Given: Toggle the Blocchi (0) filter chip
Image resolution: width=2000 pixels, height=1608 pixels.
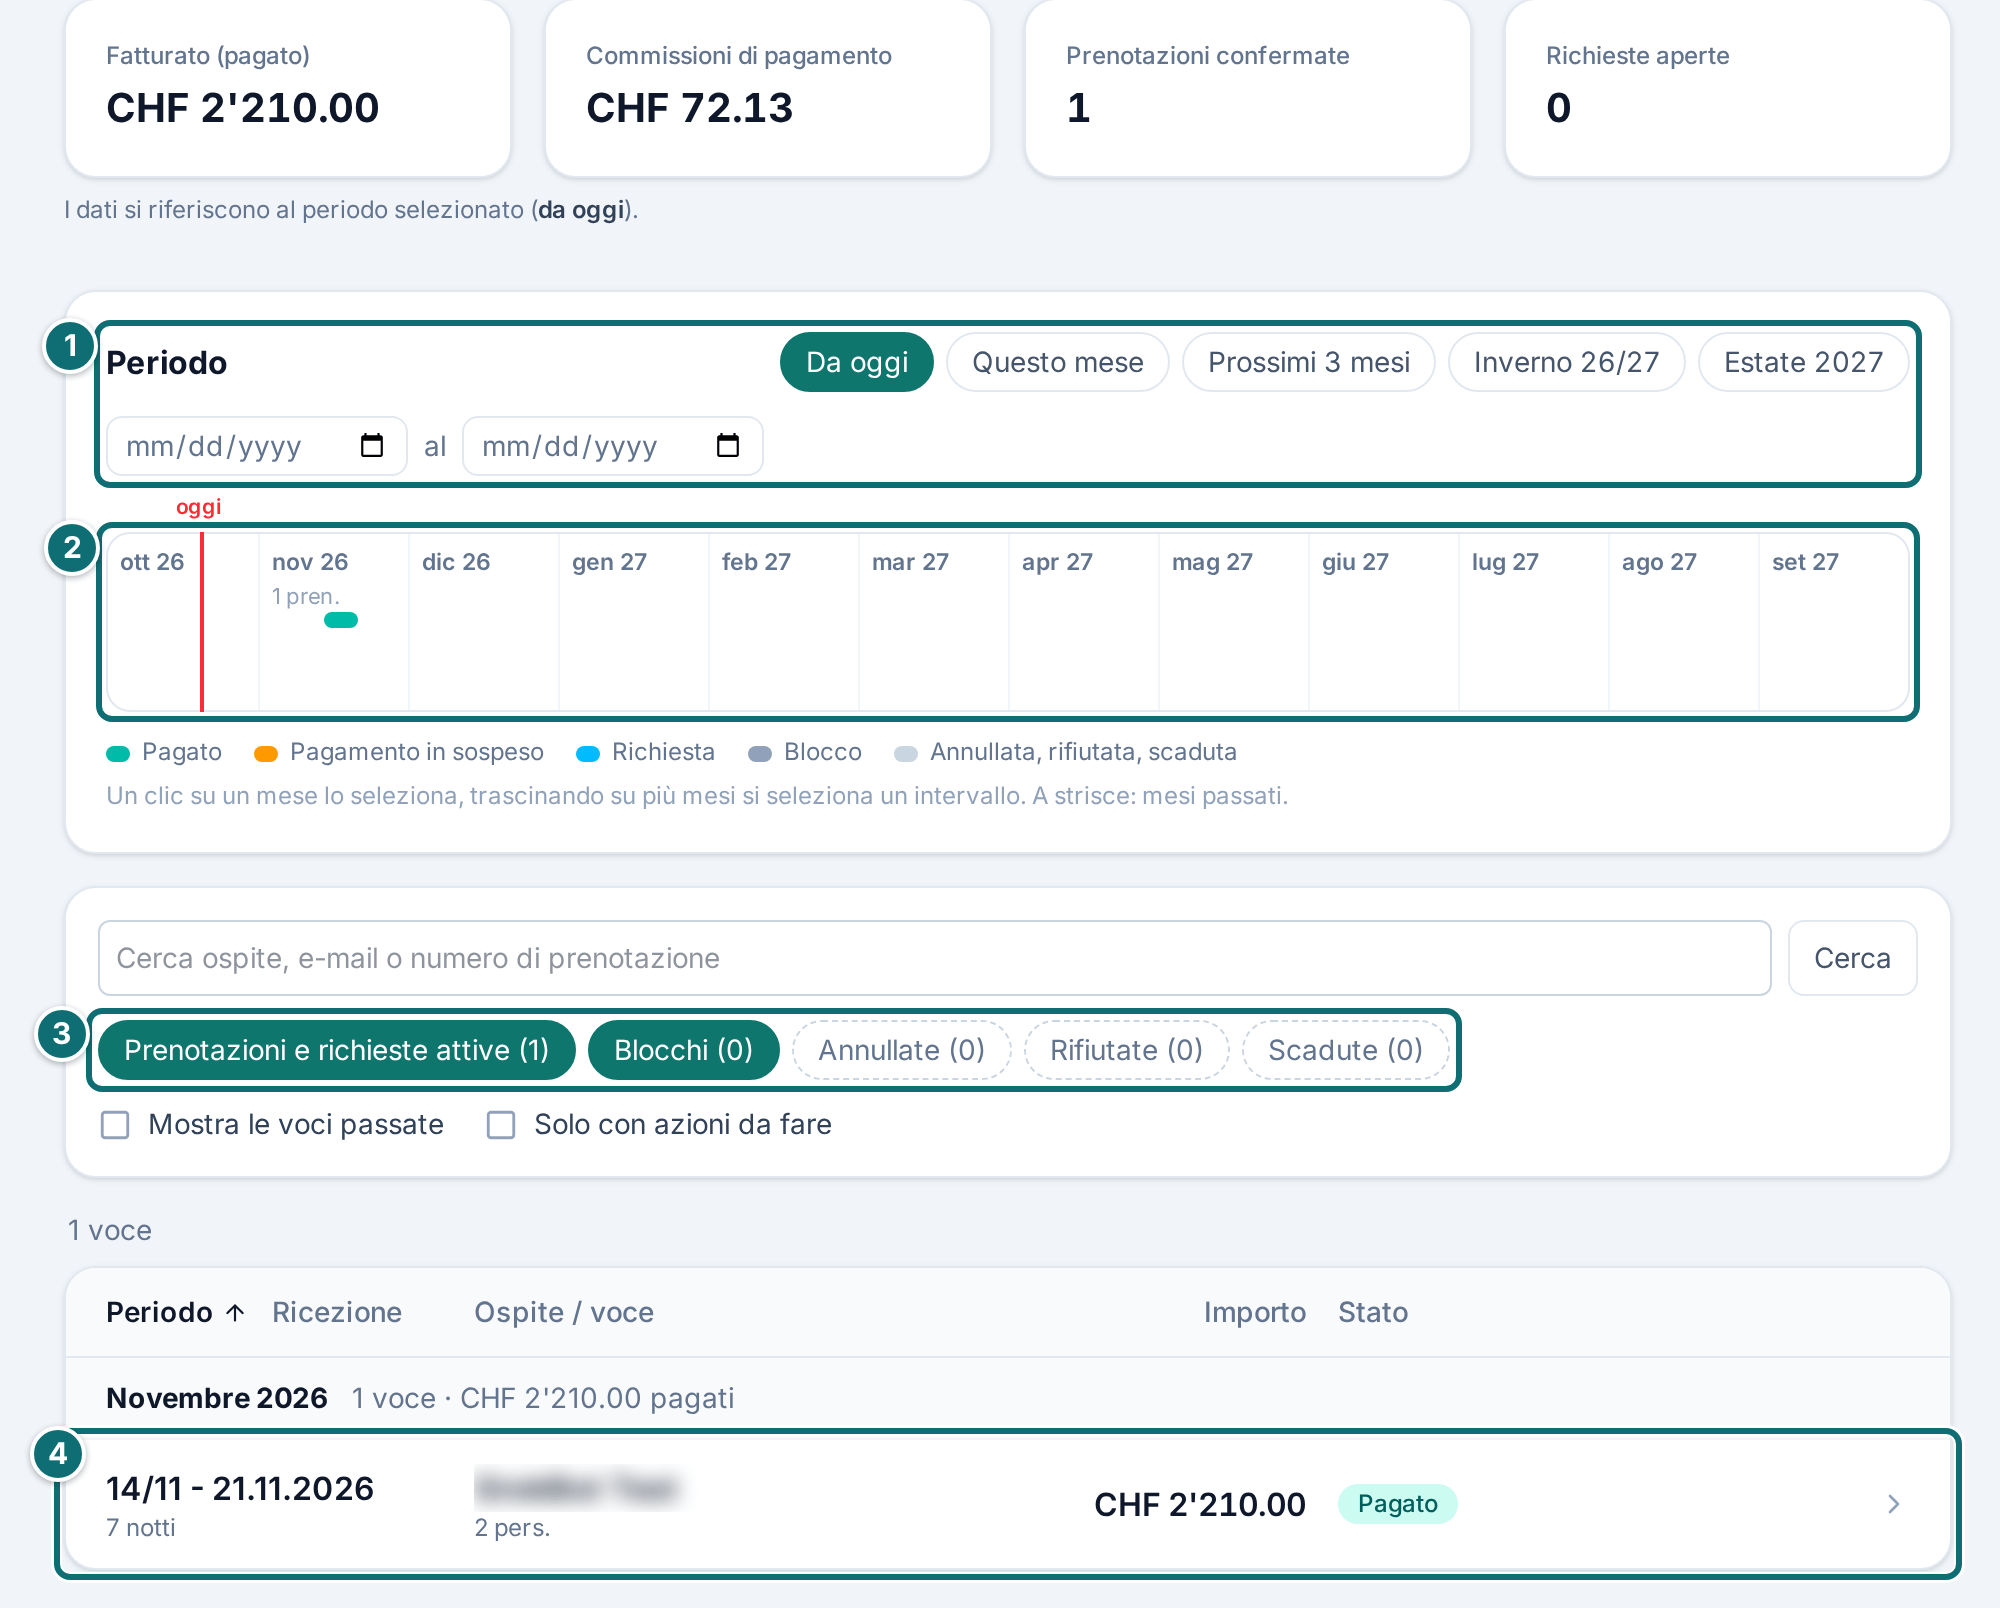Looking at the screenshot, I should click(683, 1050).
